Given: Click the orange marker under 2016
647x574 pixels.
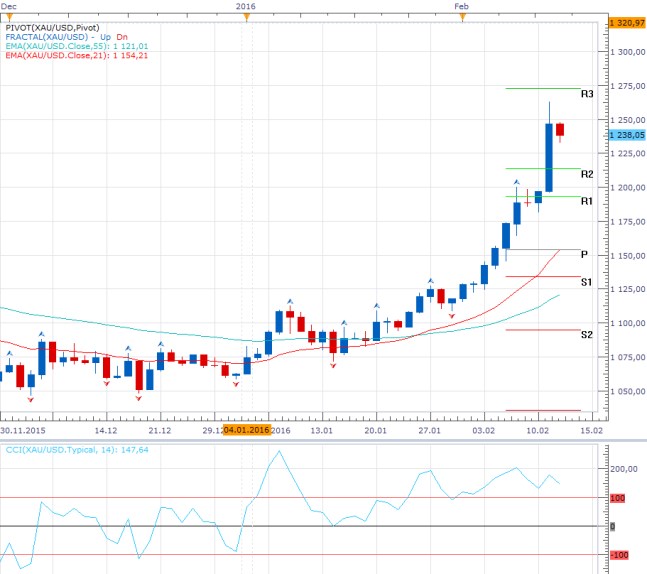Looking at the screenshot, I should pos(247,17).
